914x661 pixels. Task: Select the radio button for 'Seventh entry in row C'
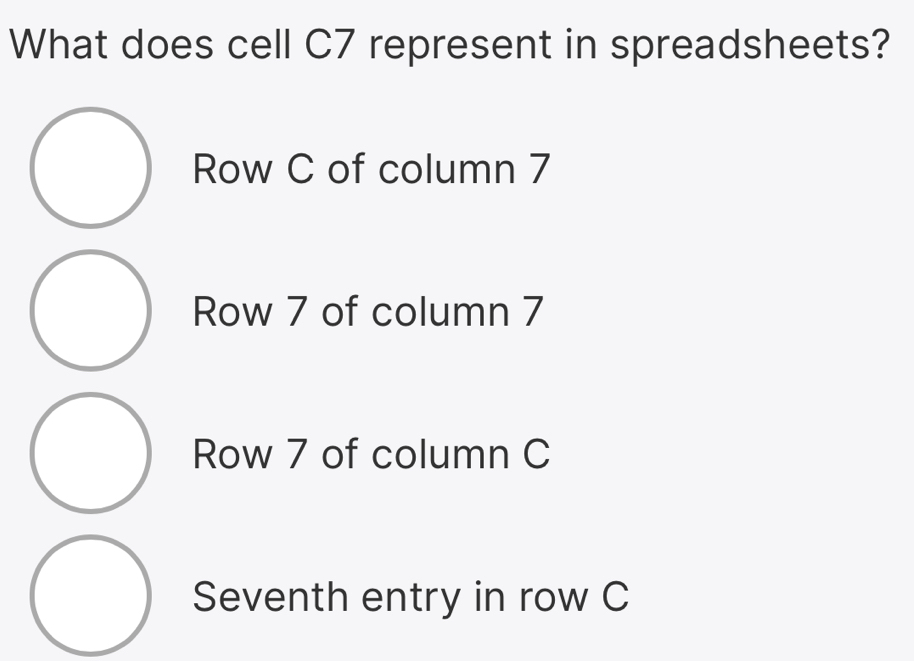90,595
